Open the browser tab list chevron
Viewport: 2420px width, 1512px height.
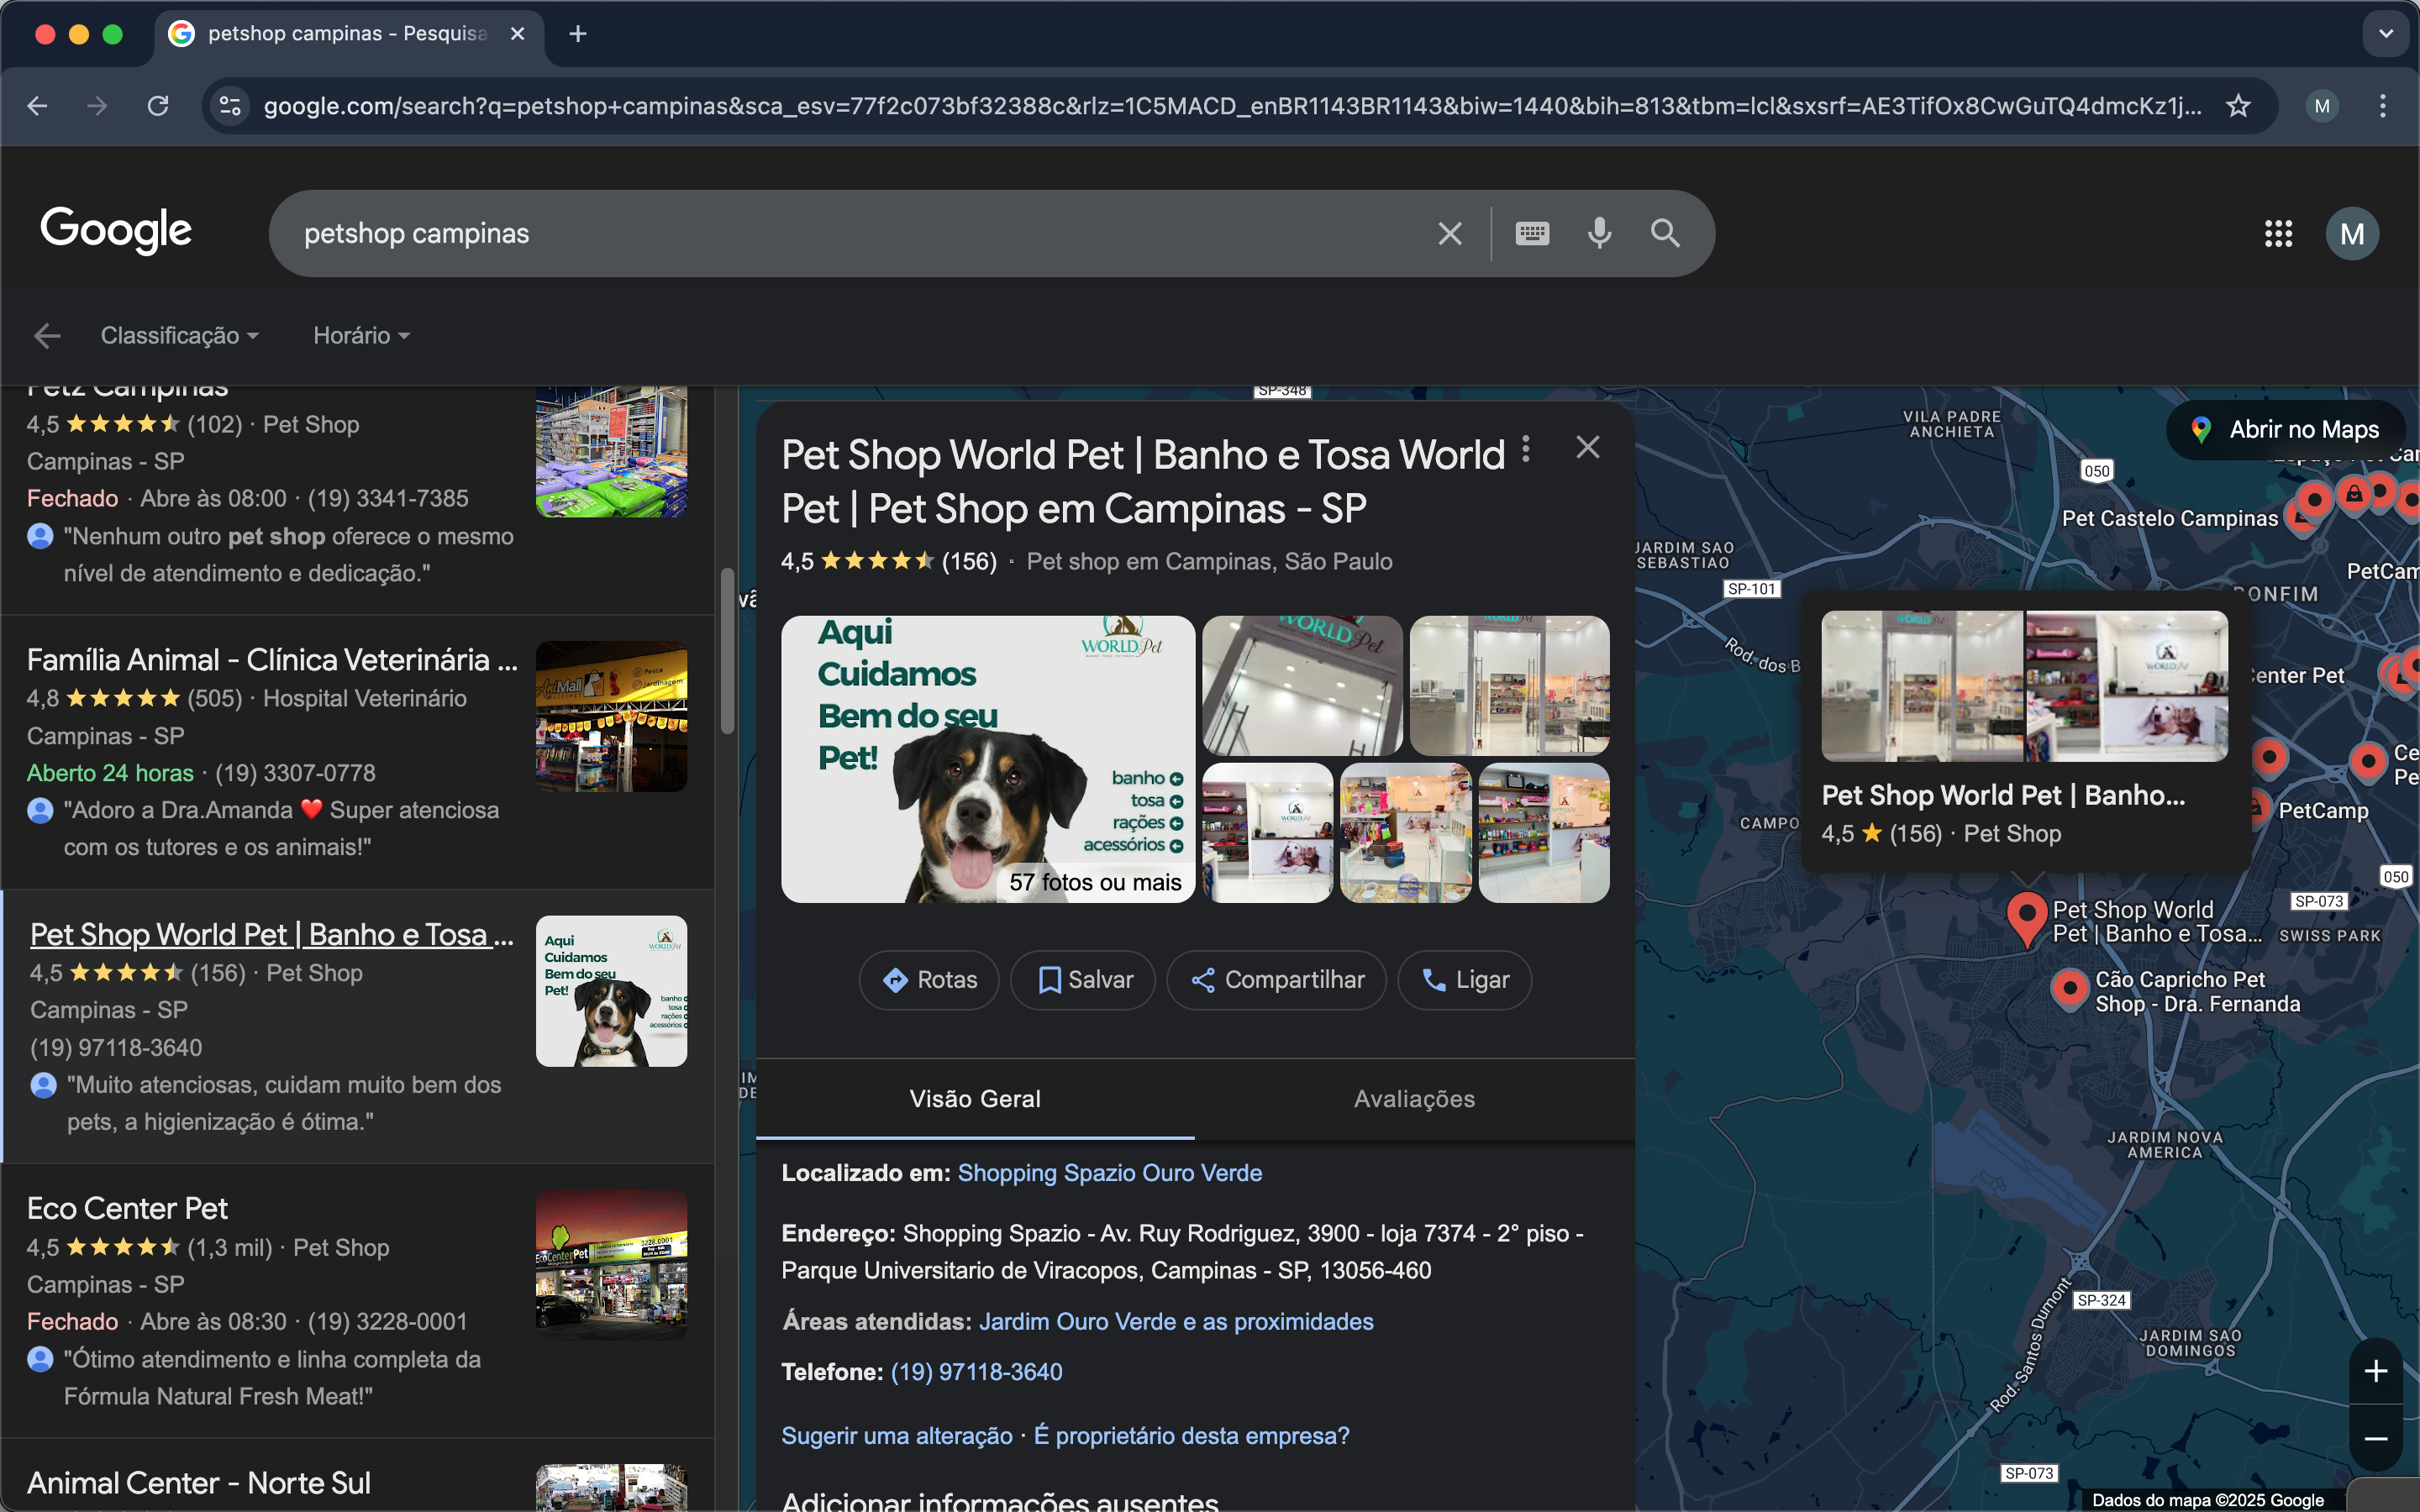coord(2386,33)
